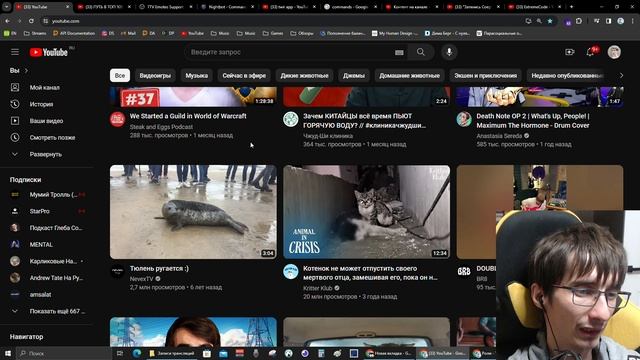Select the 'Домашние животные' chip
Viewport: 640px width, 360px height.
click(x=409, y=76)
